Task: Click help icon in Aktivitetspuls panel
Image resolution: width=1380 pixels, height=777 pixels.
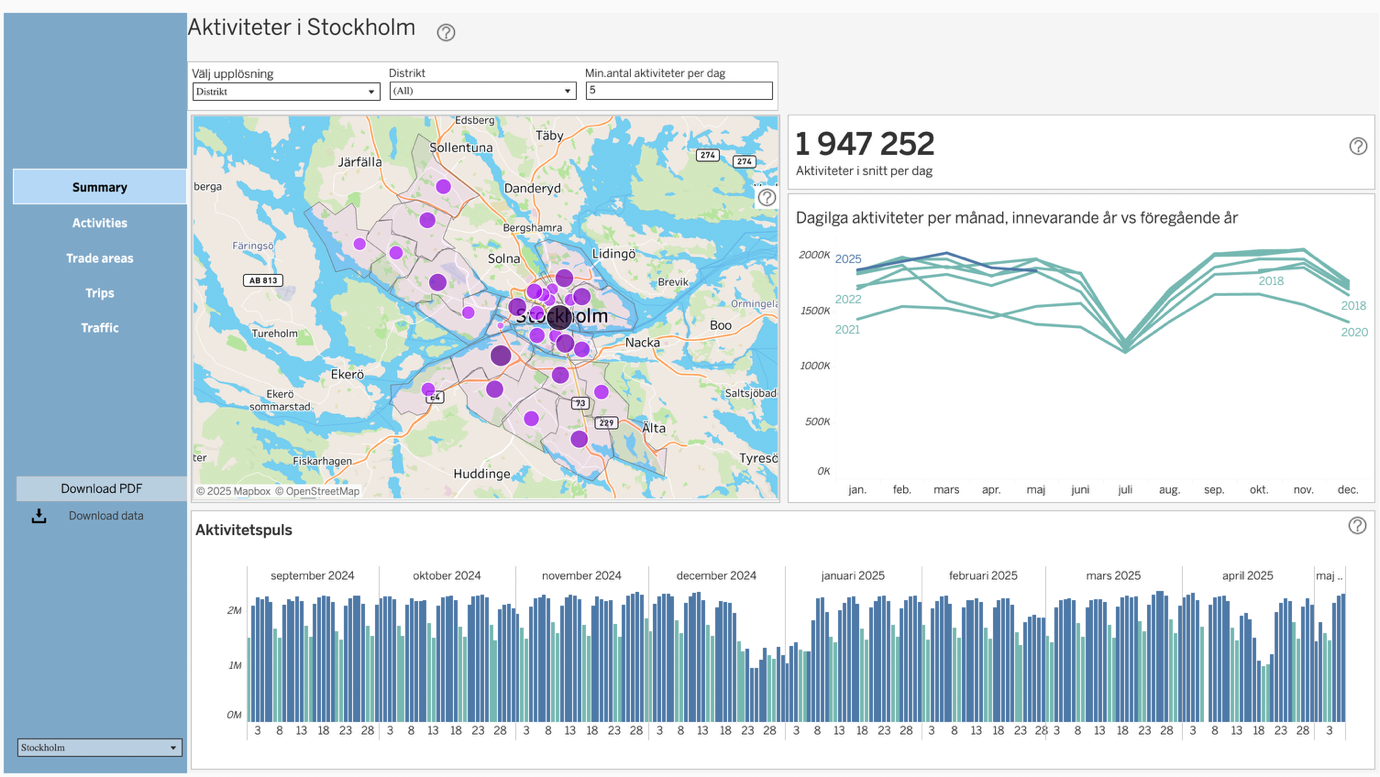Action: coord(1356,526)
